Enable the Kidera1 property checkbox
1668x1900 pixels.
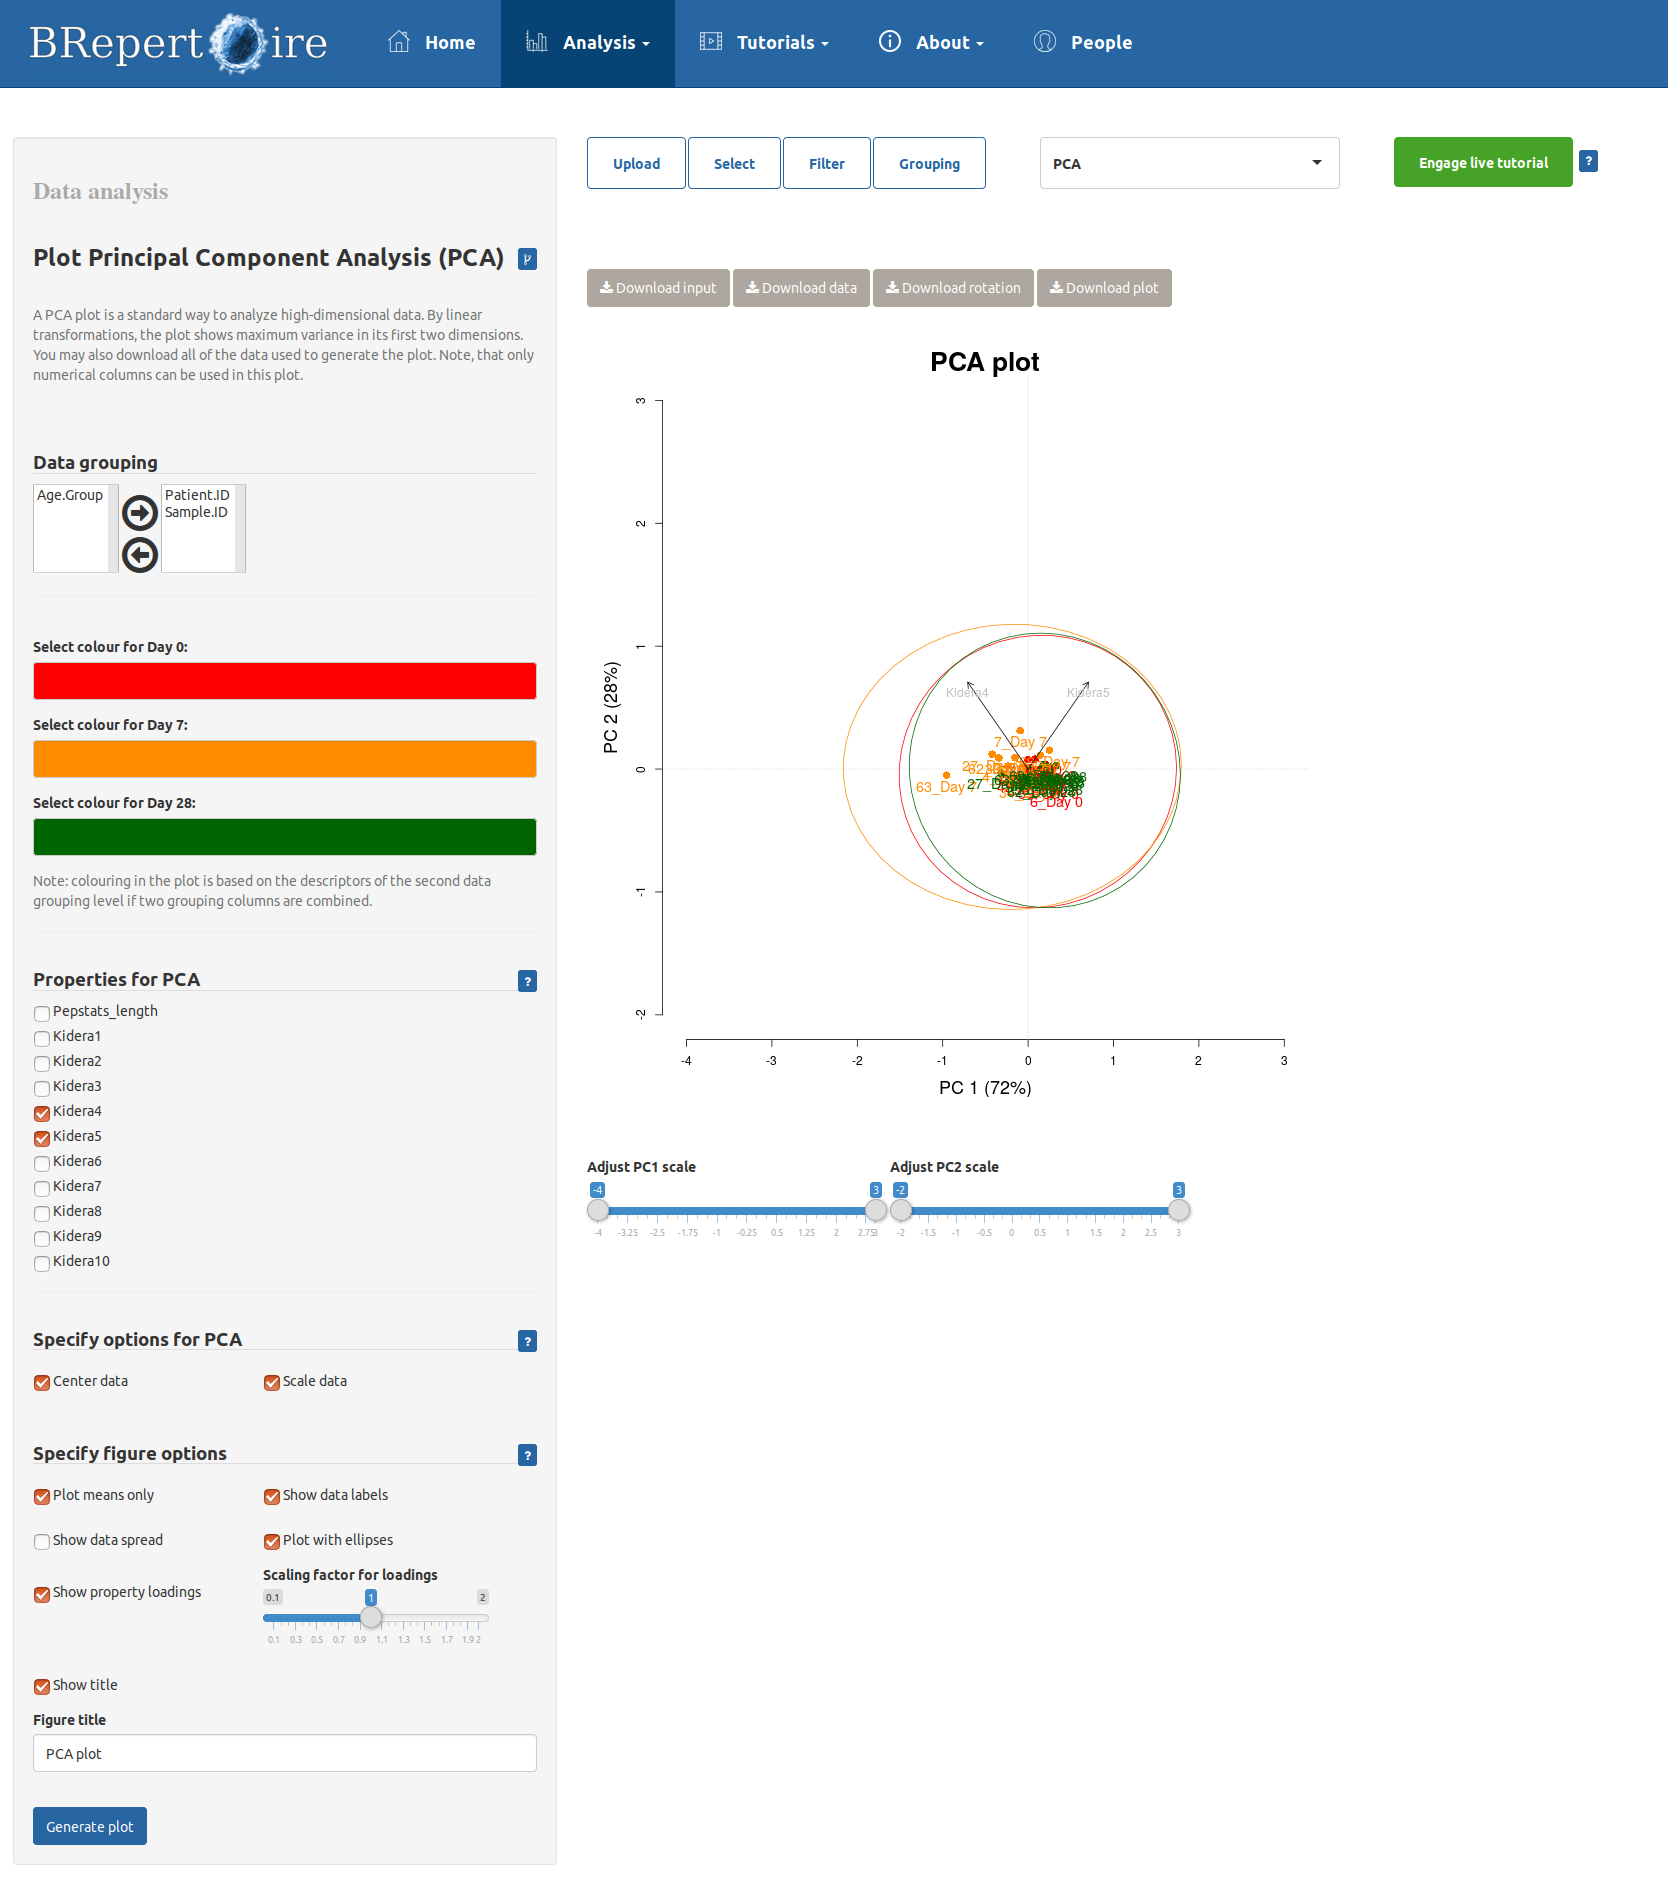pos(42,1038)
